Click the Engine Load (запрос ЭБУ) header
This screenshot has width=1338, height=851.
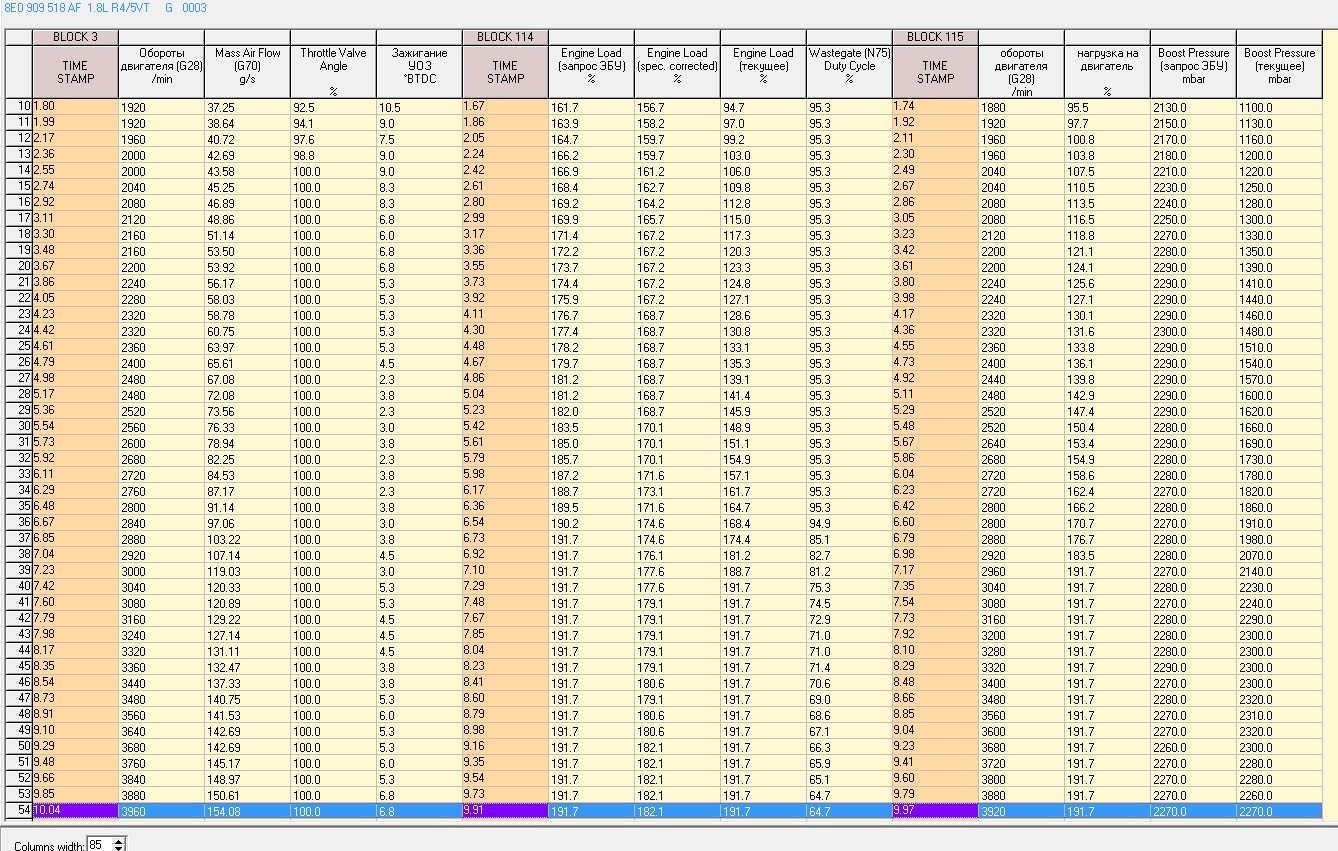[x=591, y=71]
